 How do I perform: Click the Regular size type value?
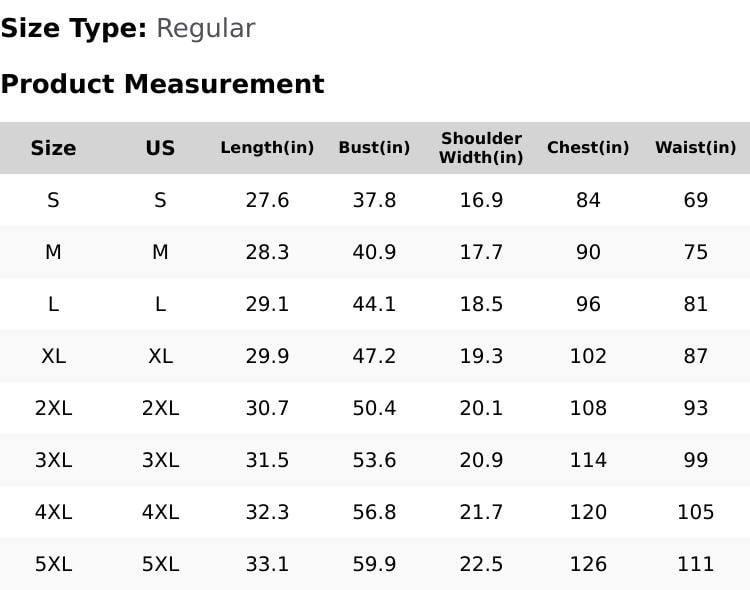click(x=205, y=29)
